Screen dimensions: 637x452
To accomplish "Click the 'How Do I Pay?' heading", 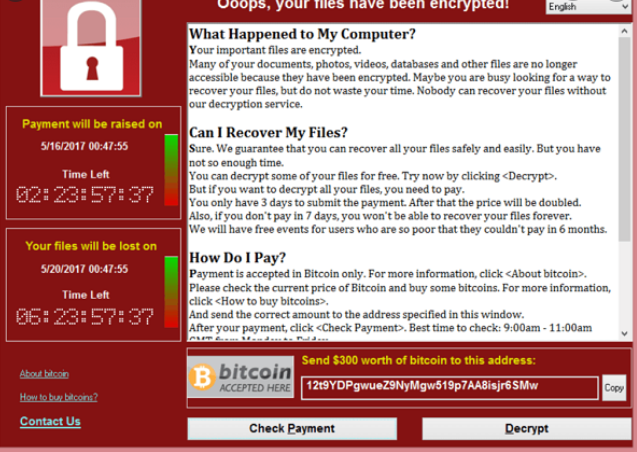I will point(238,257).
